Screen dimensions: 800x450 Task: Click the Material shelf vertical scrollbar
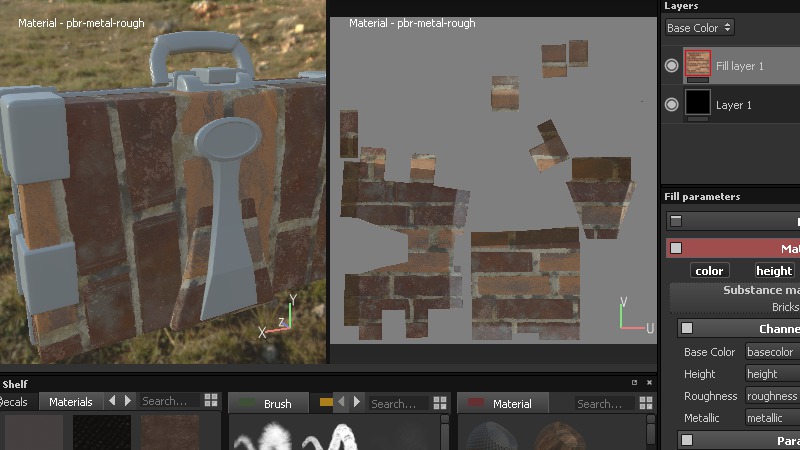[x=651, y=432]
